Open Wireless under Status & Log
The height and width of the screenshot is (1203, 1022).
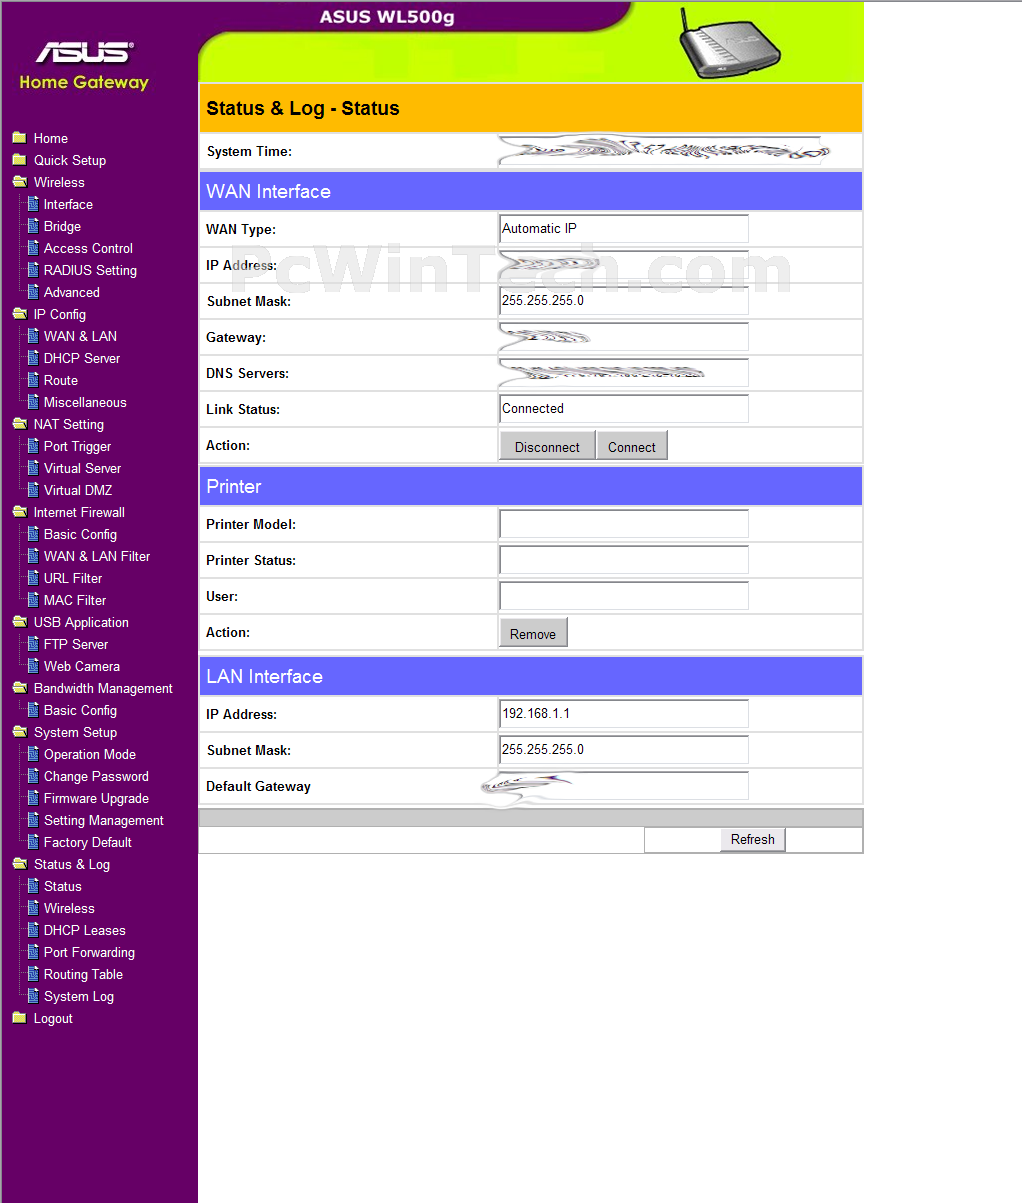tap(69, 908)
